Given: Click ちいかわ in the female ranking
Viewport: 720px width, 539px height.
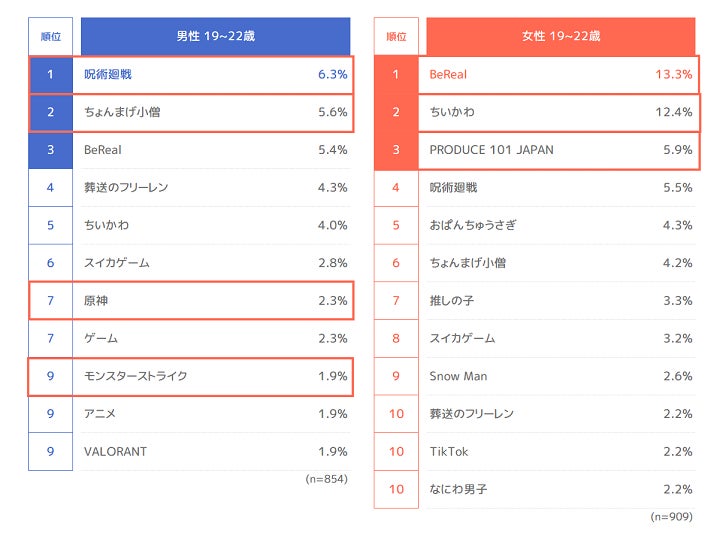Looking at the screenshot, I should (x=452, y=112).
